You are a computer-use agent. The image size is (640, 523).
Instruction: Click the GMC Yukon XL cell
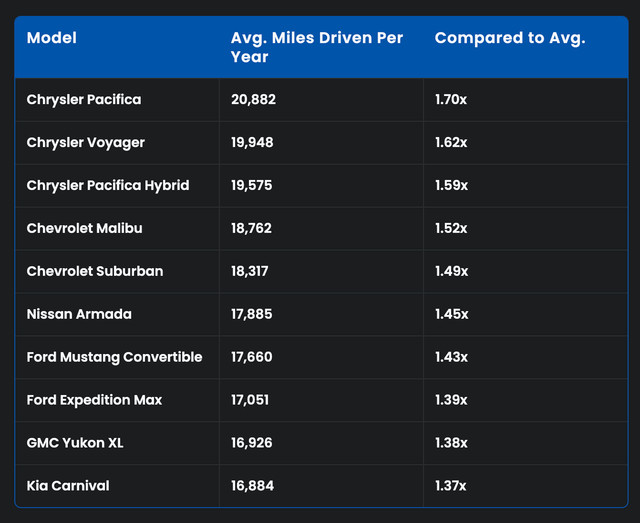[x=75, y=443]
